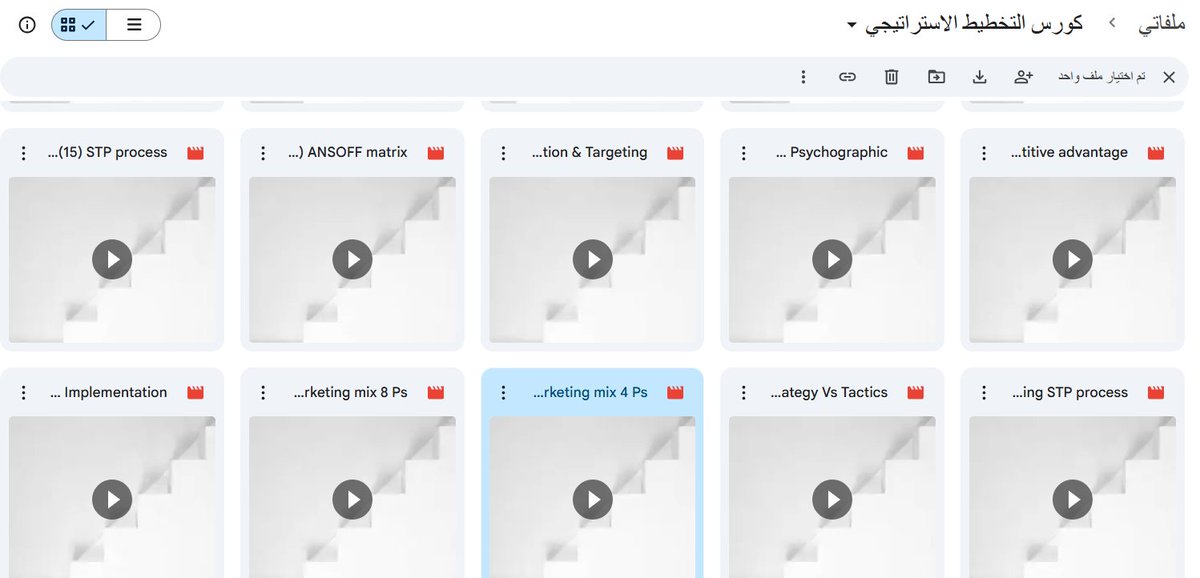The height and width of the screenshot is (578, 1200).
Task: Click video file icon of Psychographic
Action: tap(915, 153)
